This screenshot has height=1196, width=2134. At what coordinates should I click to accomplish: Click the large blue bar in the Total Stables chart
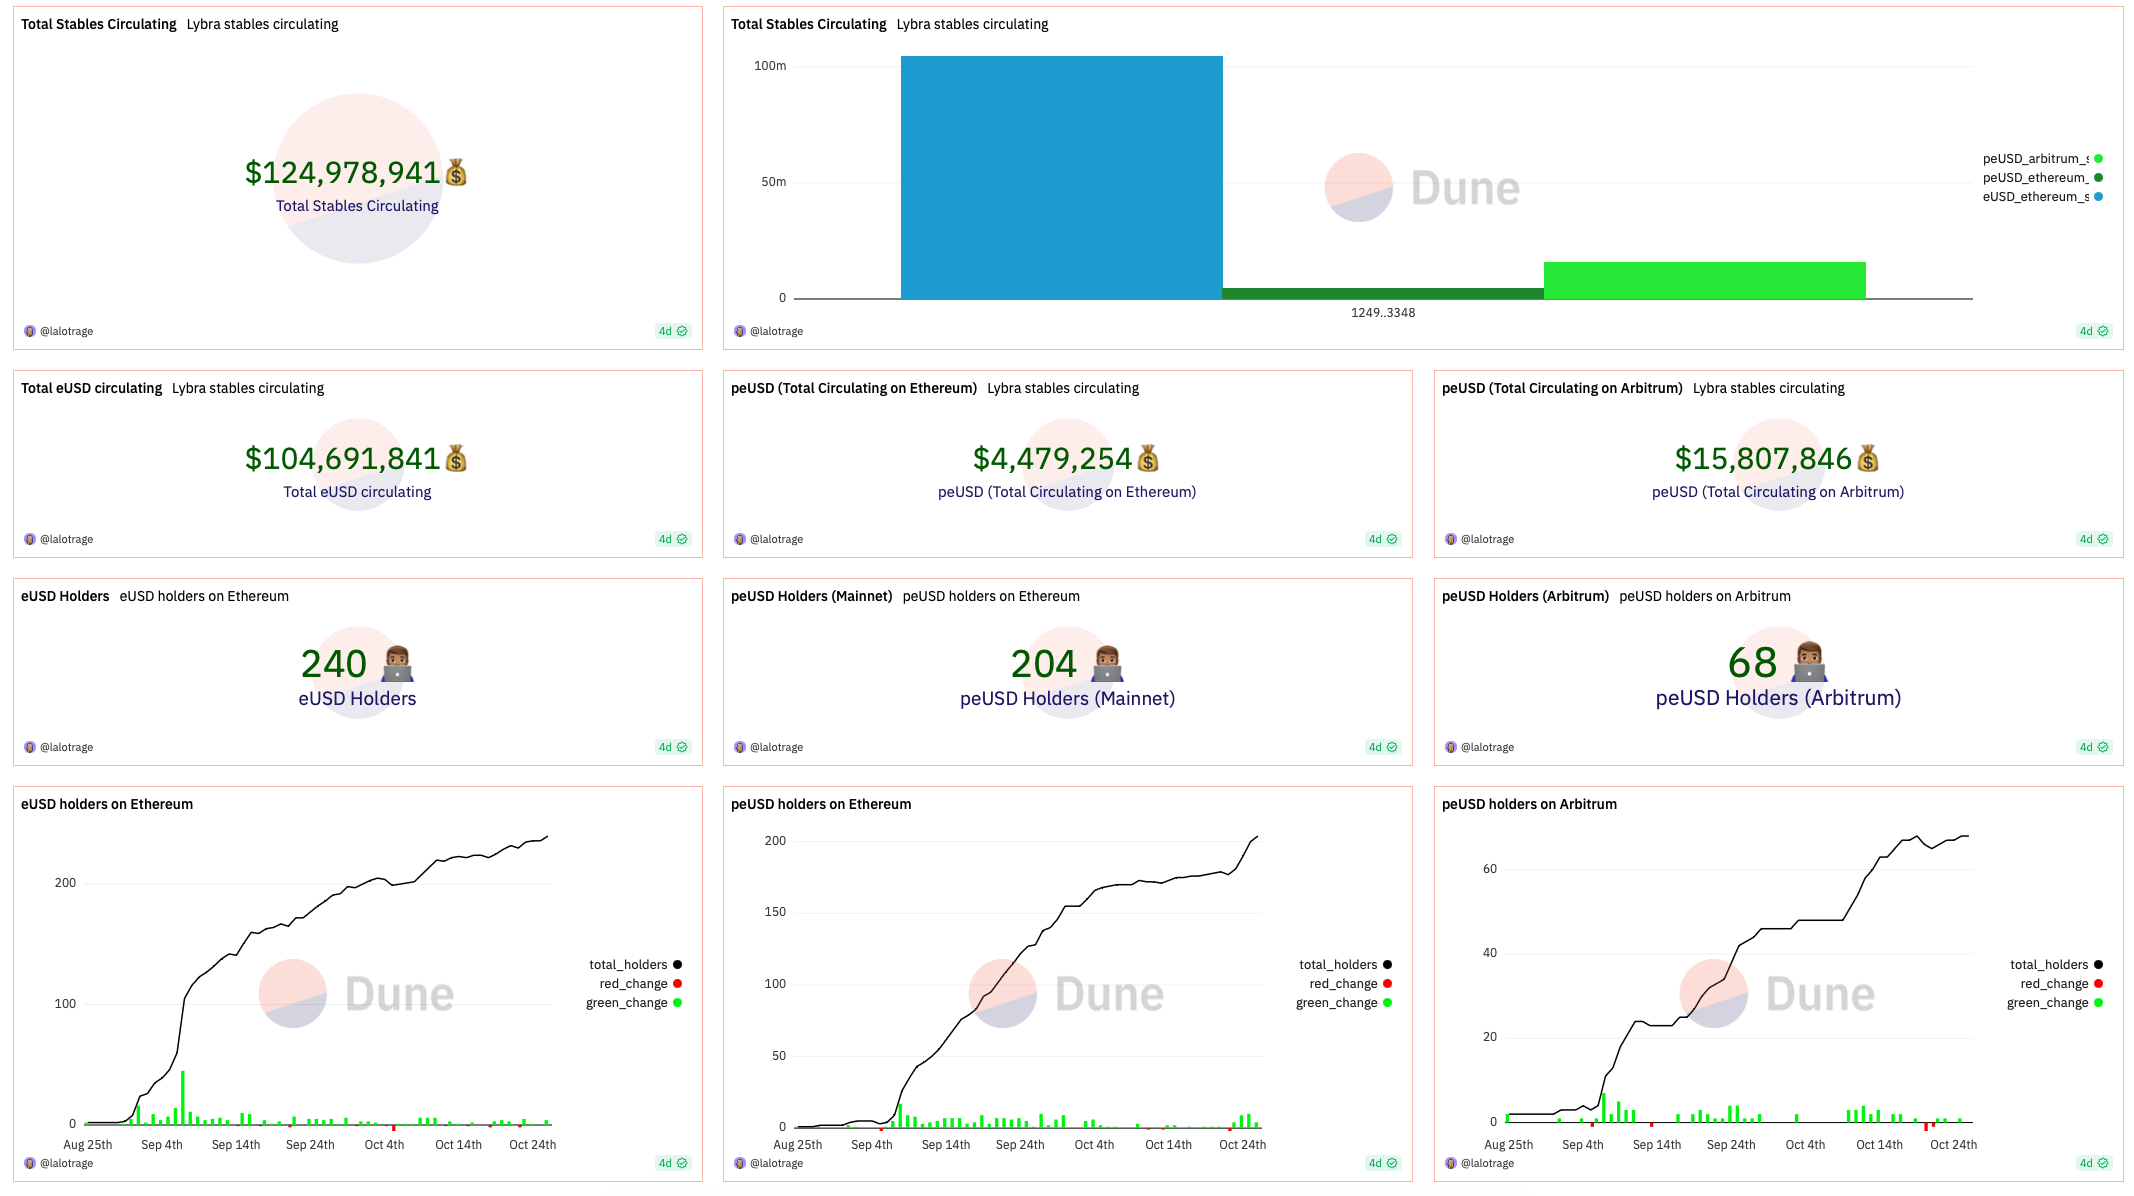click(1061, 178)
